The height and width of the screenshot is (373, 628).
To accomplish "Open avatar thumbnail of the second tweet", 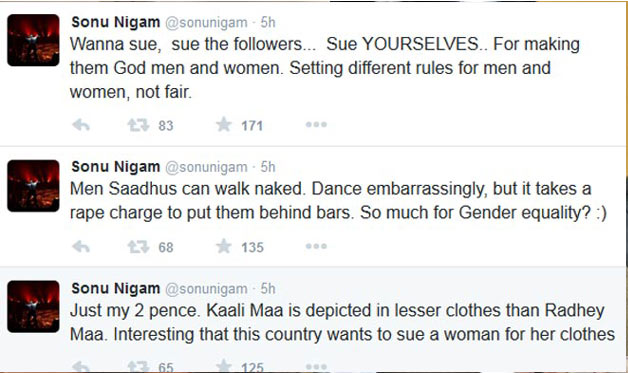I will tap(33, 186).
